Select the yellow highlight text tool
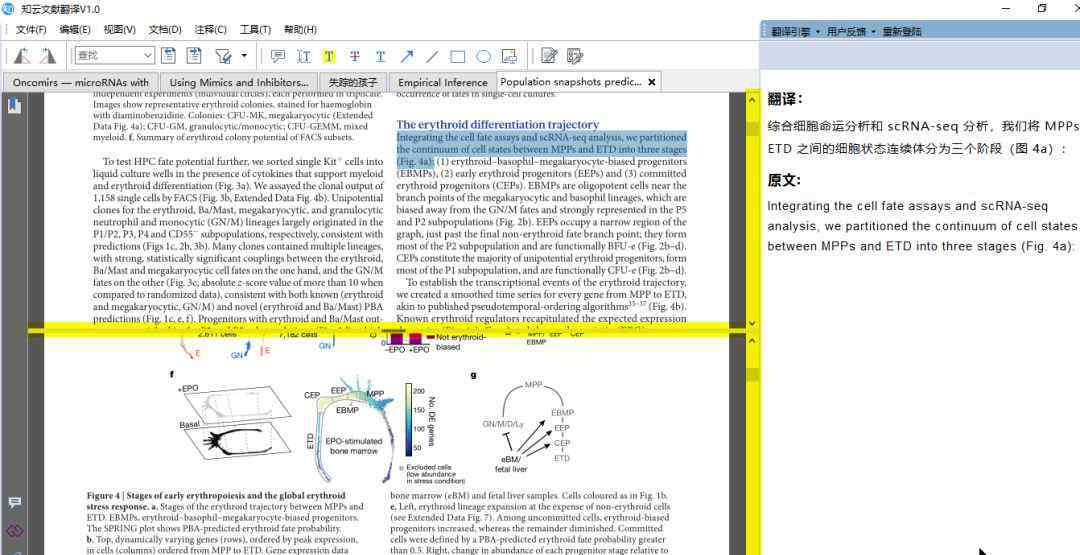The image size is (1080, 555). click(329, 56)
